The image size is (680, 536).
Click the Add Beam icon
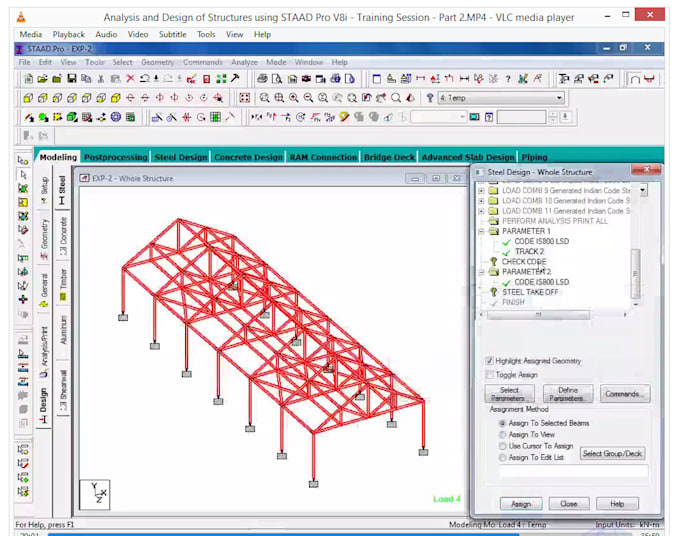[29, 117]
